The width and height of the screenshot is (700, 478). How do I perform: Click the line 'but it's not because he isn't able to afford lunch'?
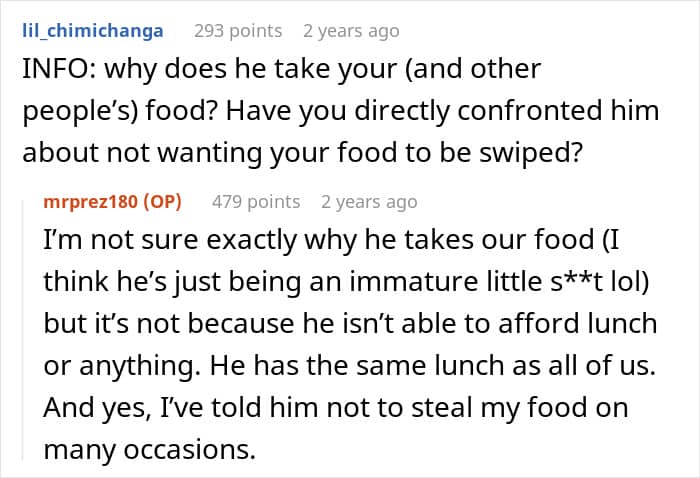(350, 324)
